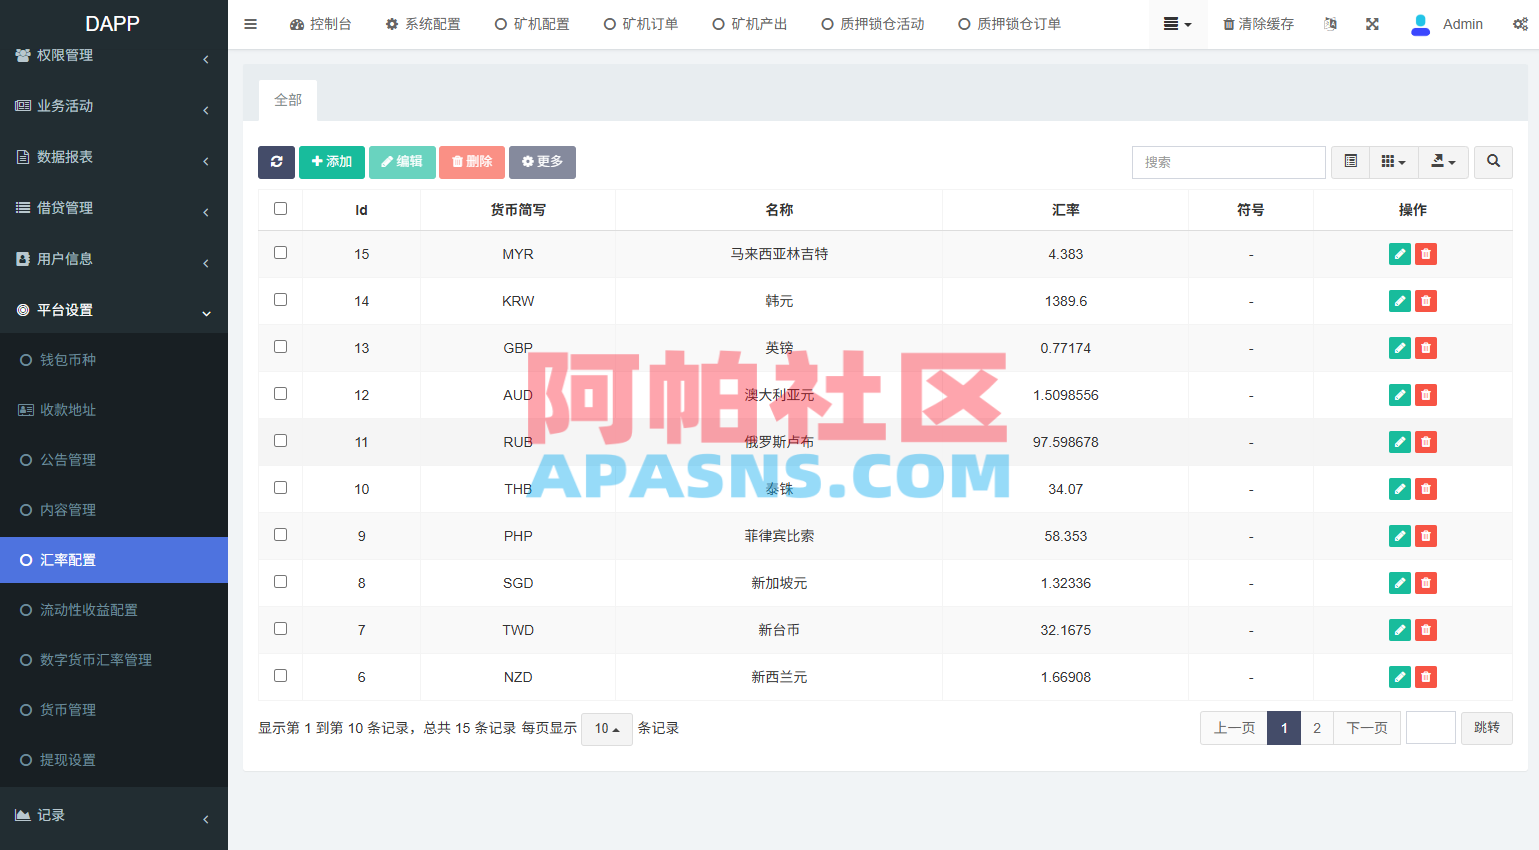The height and width of the screenshot is (850, 1539).
Task: Click the page jump number input
Action: [x=1431, y=728]
